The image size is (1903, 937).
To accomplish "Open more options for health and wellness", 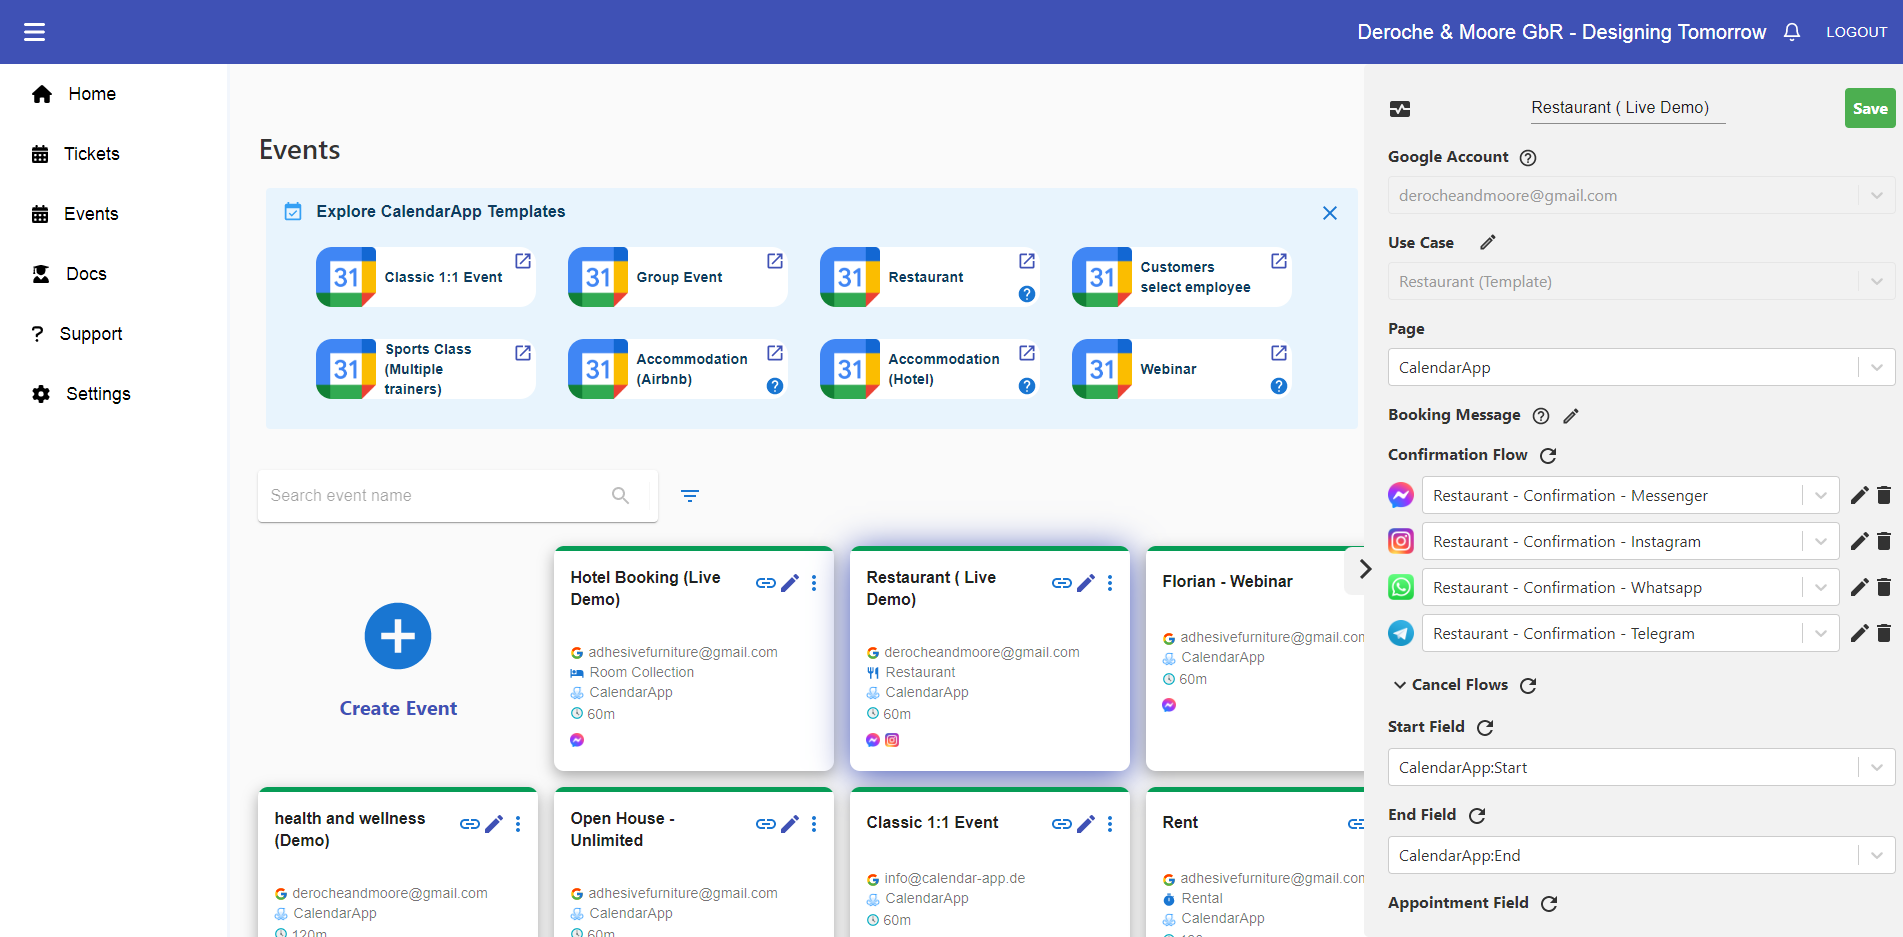I will click(x=518, y=824).
